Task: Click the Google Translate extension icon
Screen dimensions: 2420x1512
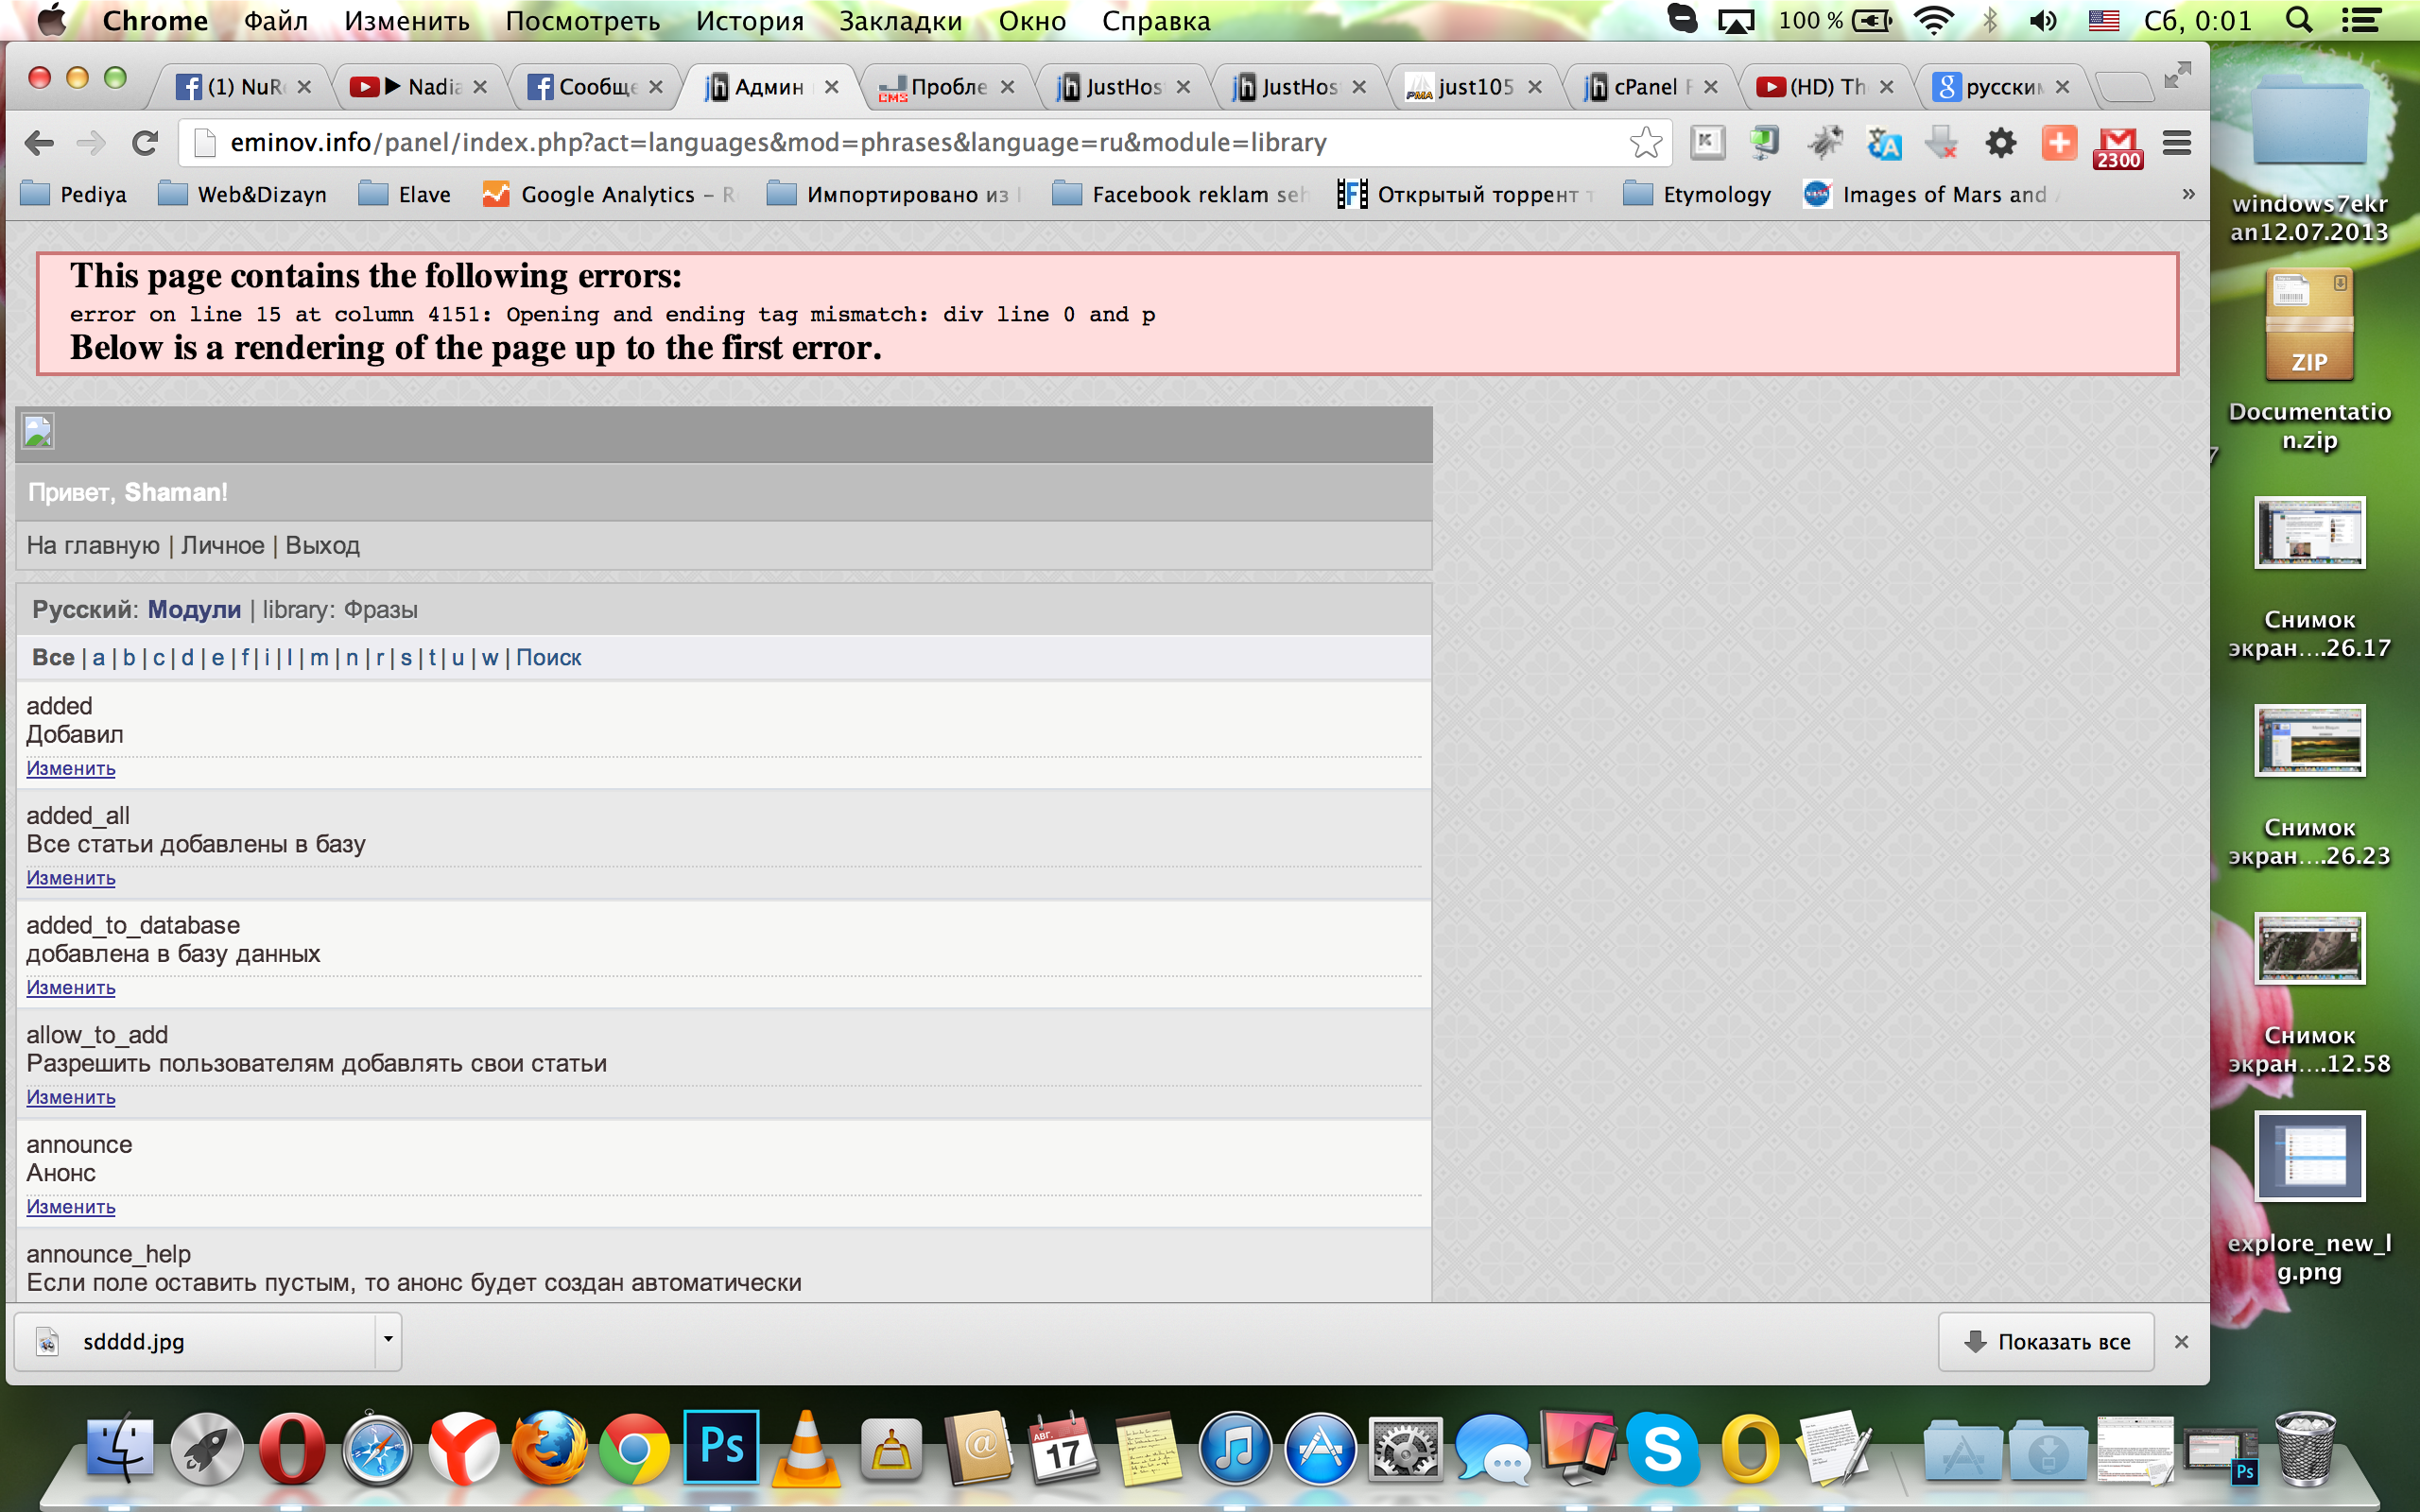Action: point(1883,144)
